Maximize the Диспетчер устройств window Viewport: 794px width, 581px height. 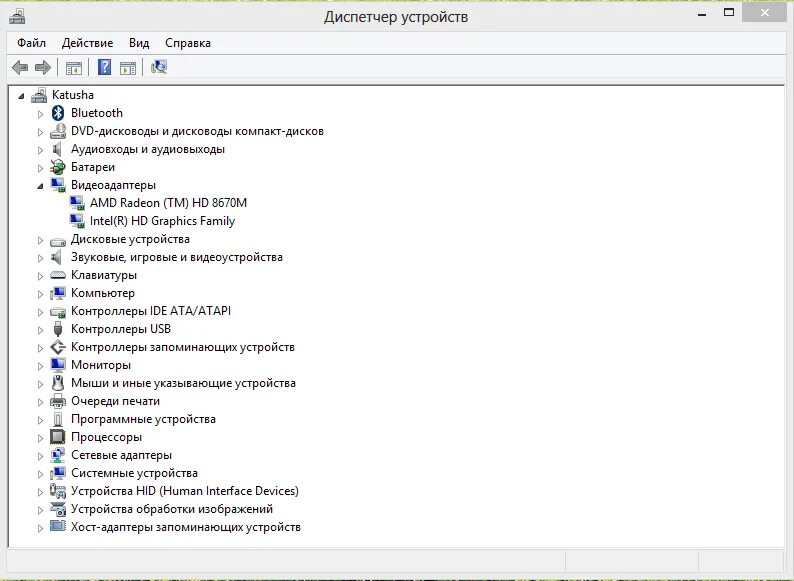coord(729,13)
